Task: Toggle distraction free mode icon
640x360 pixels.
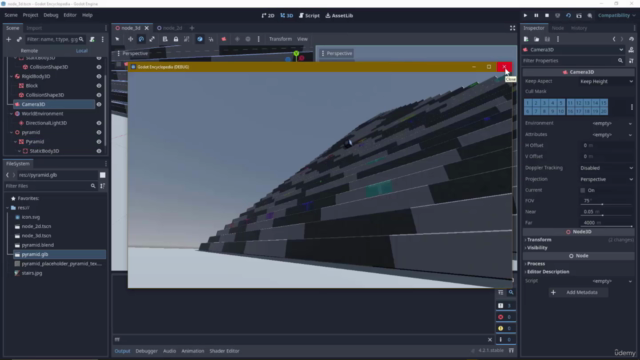Action: pyautogui.click(x=513, y=28)
